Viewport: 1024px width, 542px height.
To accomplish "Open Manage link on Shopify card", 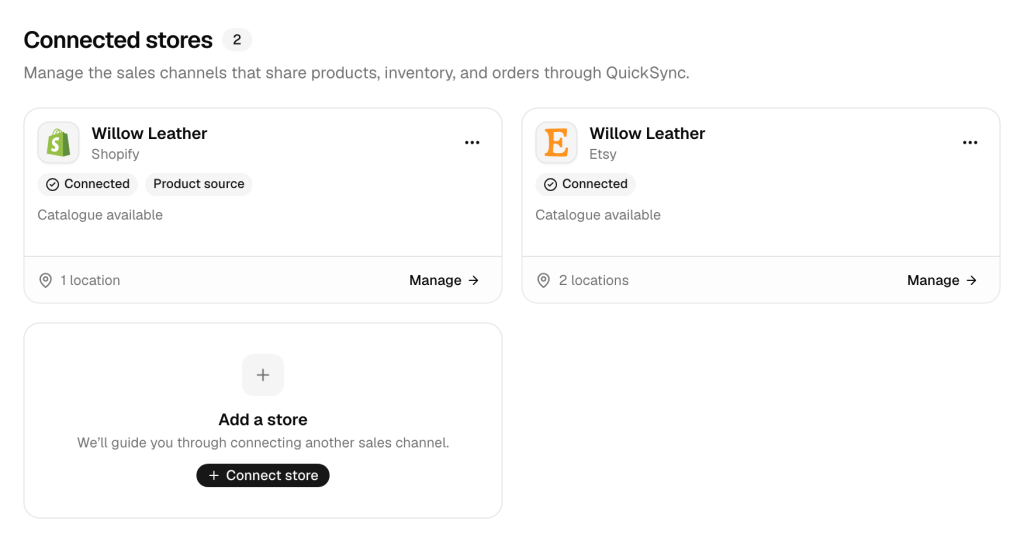I will point(444,280).
